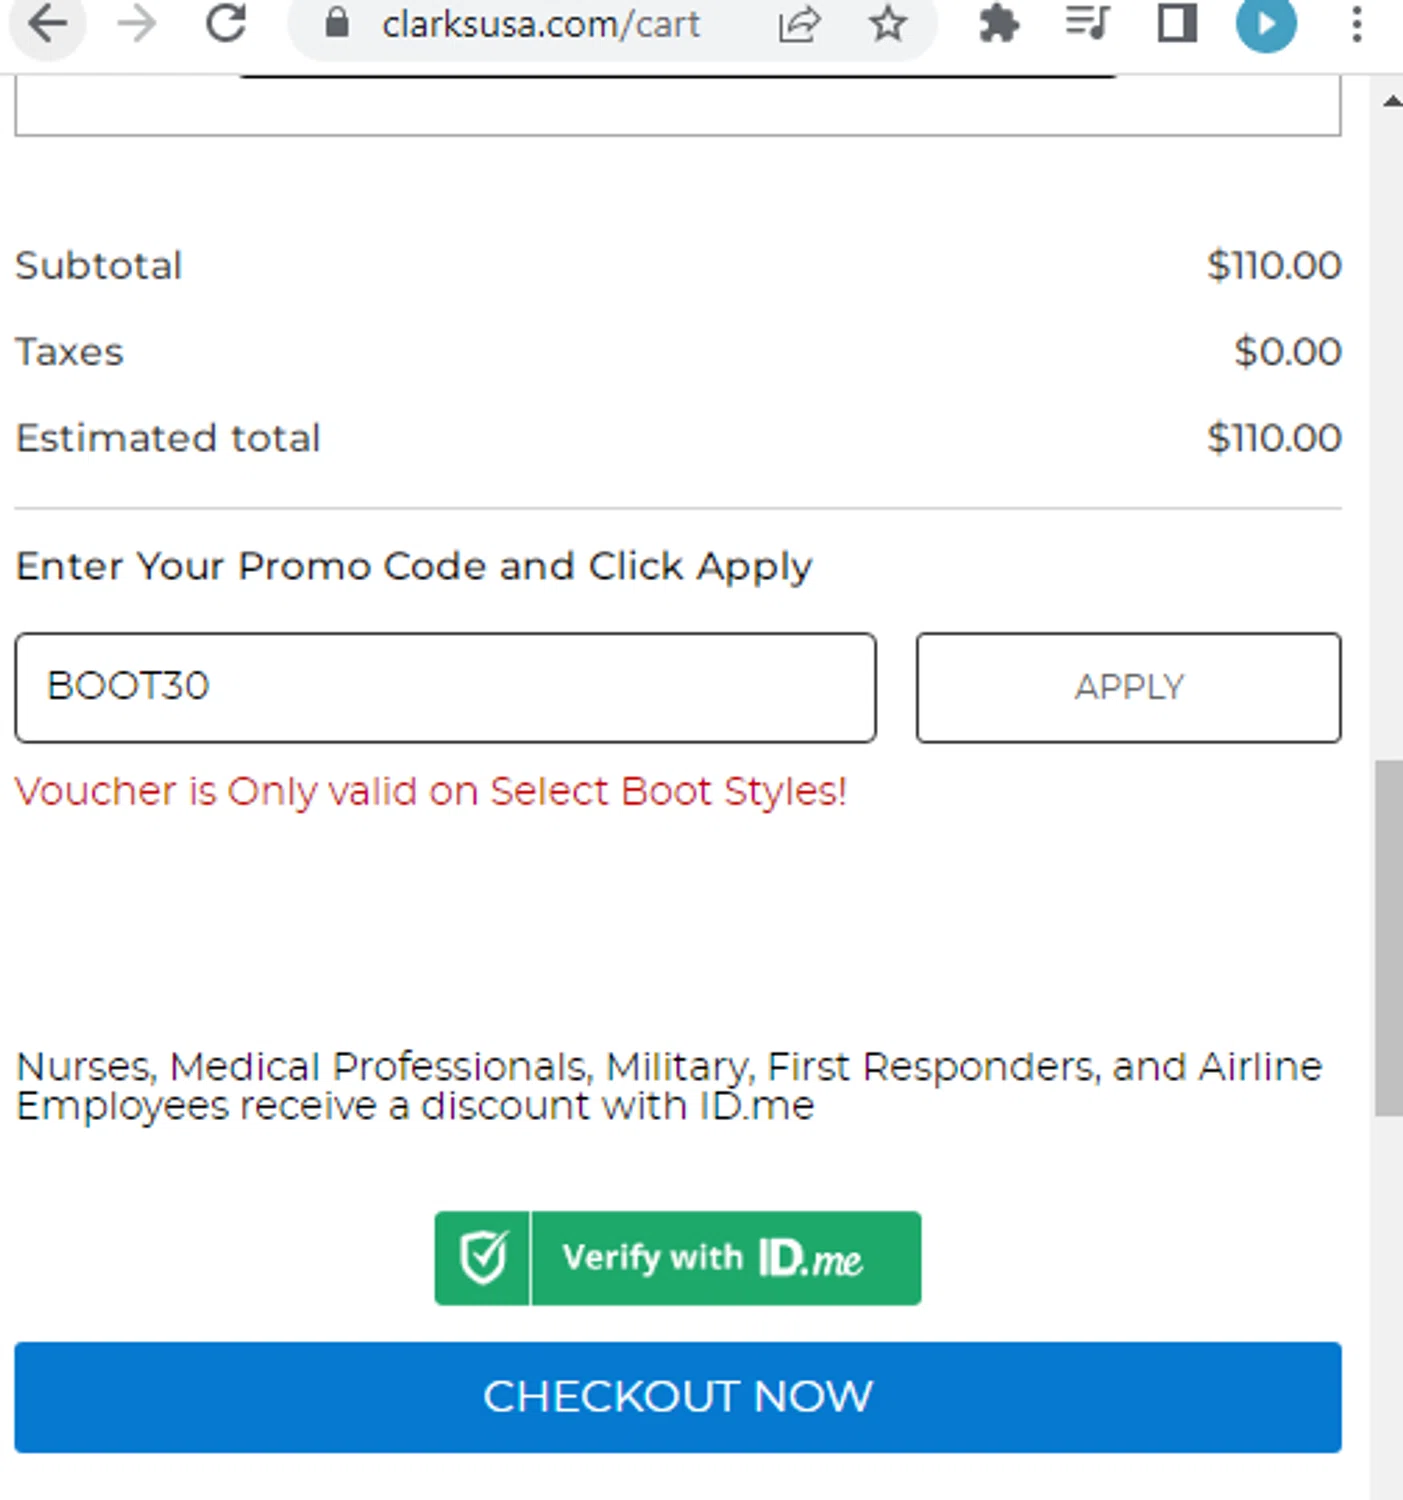1403x1500 pixels.
Task: Open the blue profile avatar icon
Action: pyautogui.click(x=1266, y=23)
